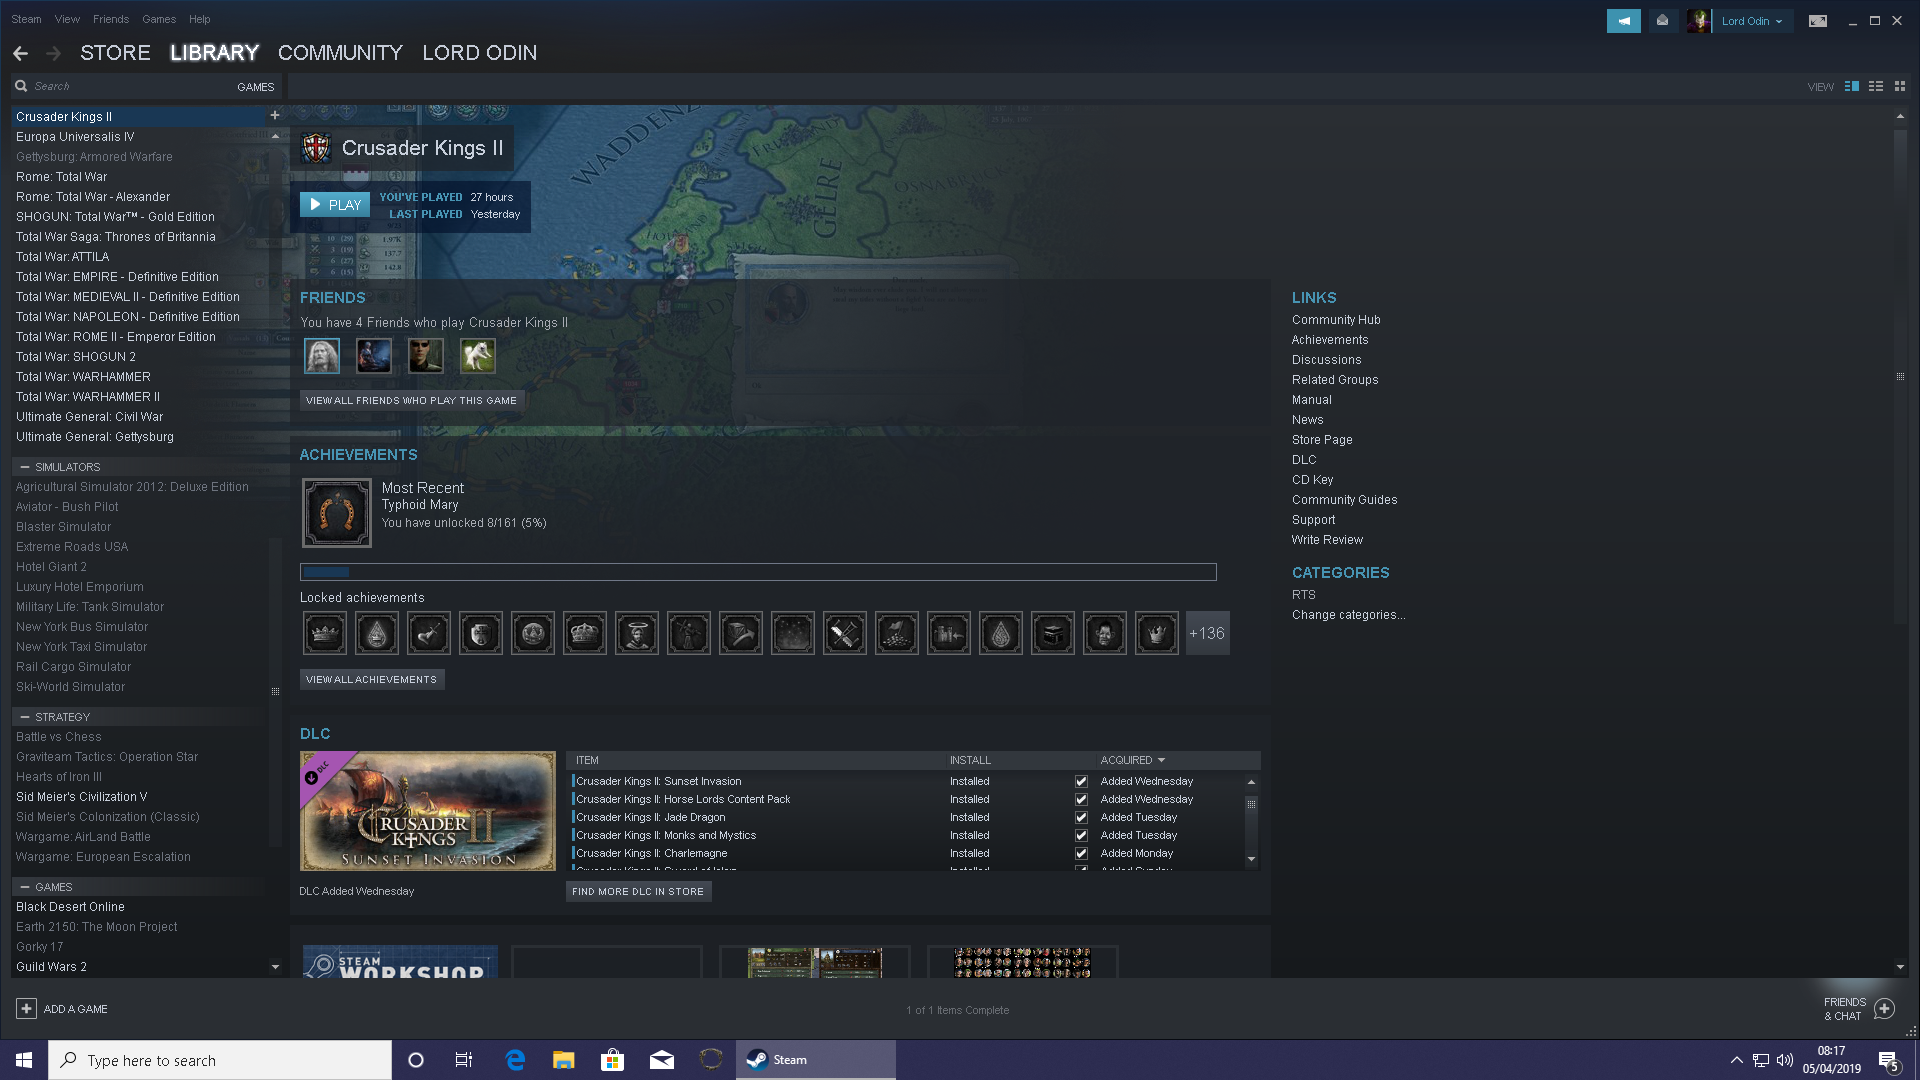This screenshot has width=1920, height=1080.
Task: Click the +136 more achievements tile
Action: click(x=1207, y=633)
